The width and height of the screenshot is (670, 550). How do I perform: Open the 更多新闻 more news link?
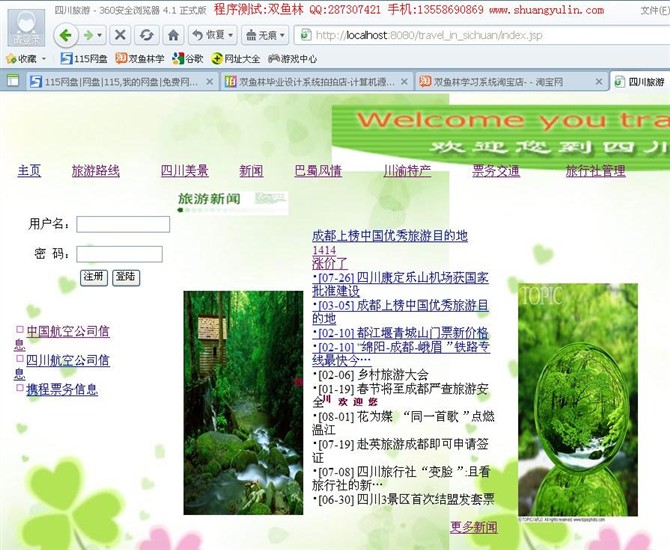tap(474, 527)
